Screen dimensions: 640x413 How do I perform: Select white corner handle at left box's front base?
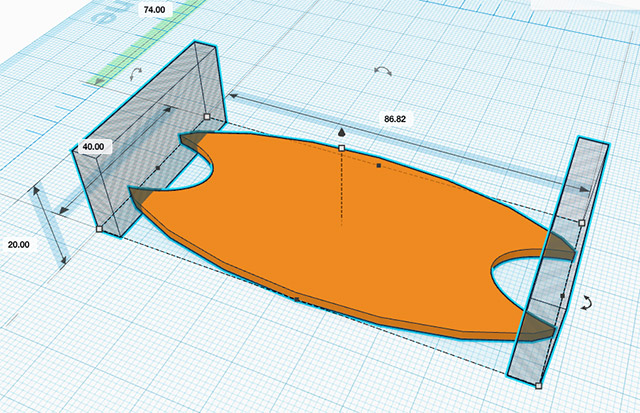[x=98, y=229]
